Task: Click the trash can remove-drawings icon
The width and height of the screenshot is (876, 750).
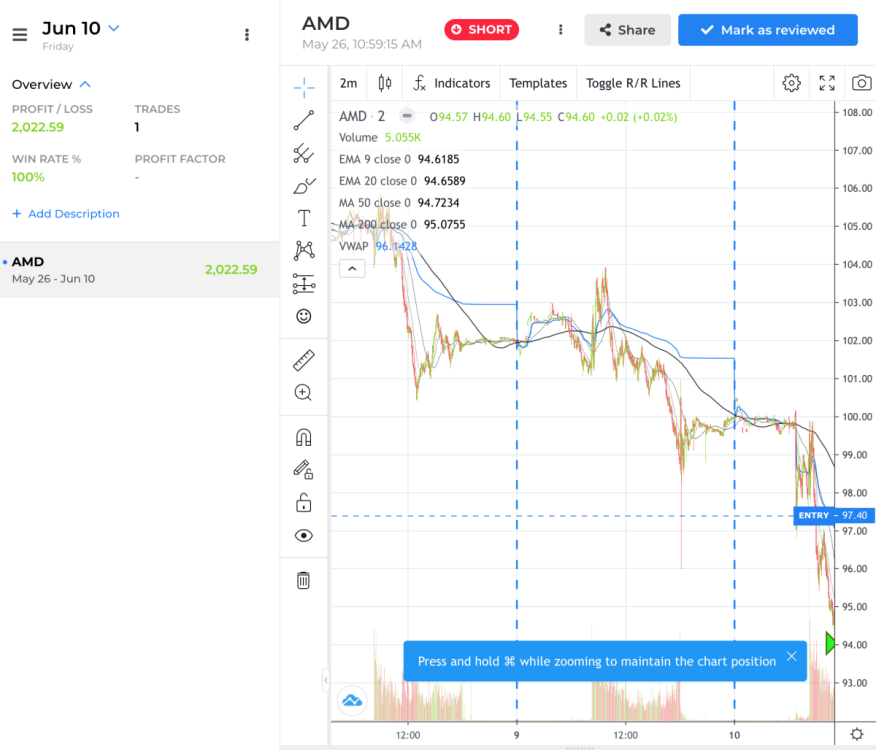Action: [x=304, y=580]
